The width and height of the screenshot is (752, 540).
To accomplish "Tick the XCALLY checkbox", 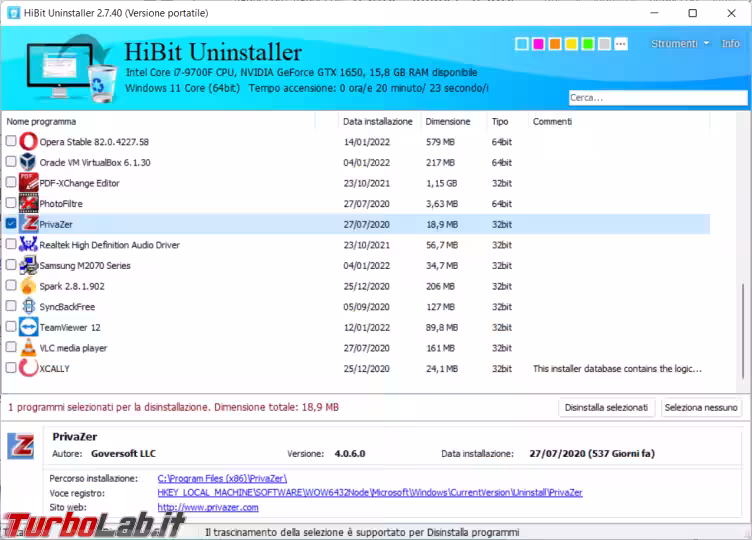I will (11, 368).
